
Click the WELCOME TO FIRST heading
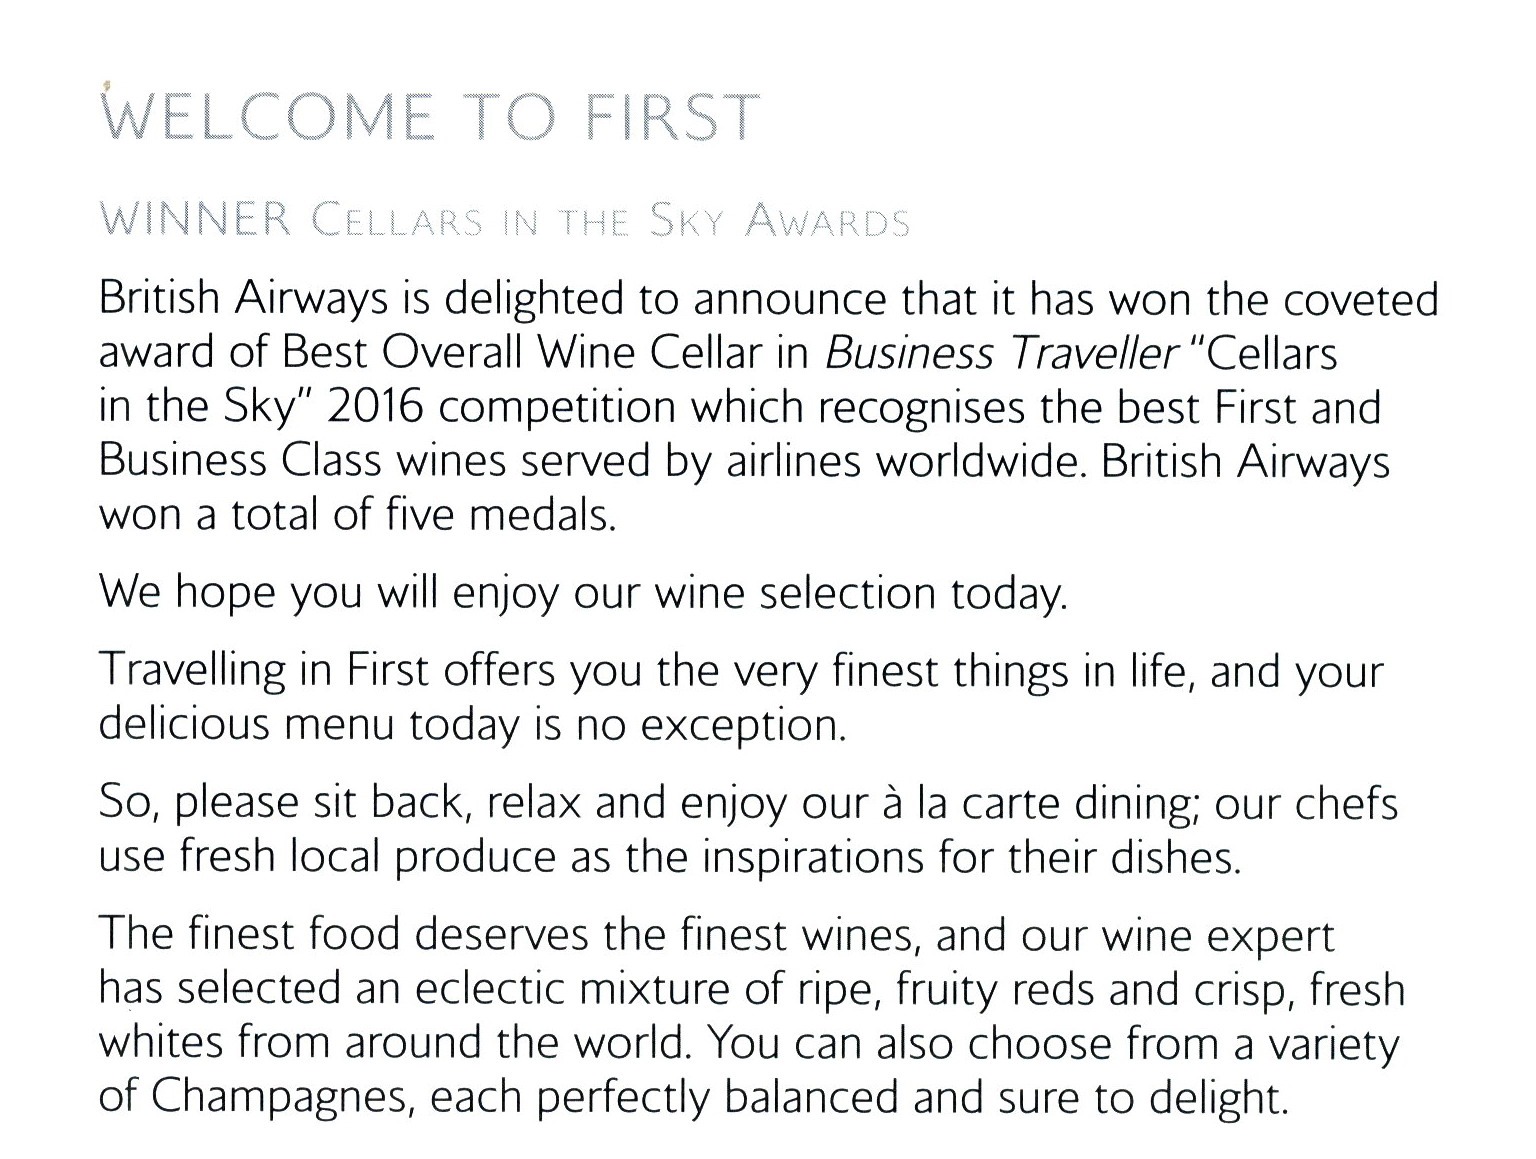(x=431, y=117)
